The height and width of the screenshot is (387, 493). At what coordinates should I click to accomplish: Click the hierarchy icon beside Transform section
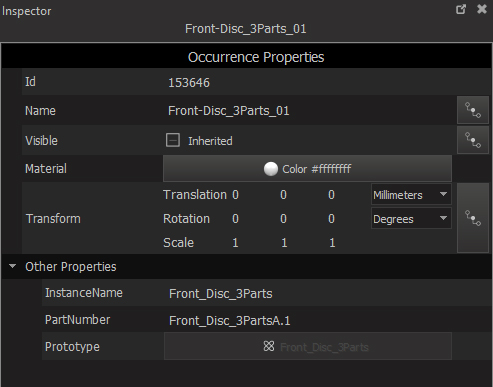point(473,218)
